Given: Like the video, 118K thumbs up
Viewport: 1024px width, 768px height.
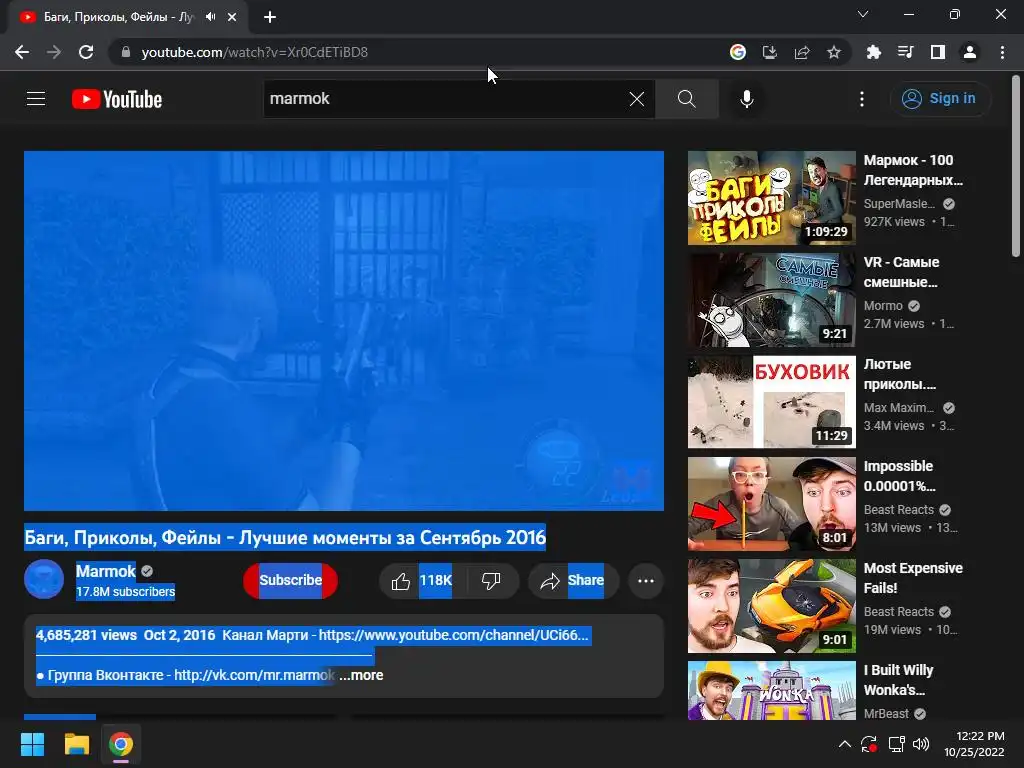Looking at the screenshot, I should [422, 581].
